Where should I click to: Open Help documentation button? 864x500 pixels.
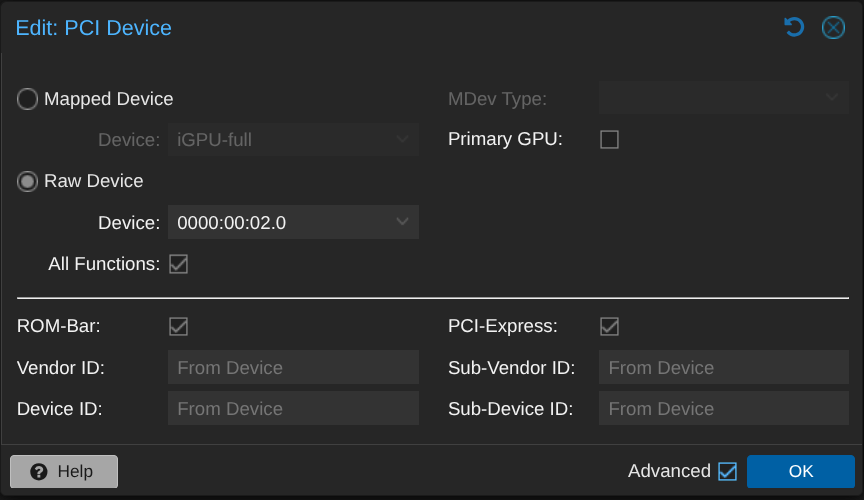coord(64,472)
